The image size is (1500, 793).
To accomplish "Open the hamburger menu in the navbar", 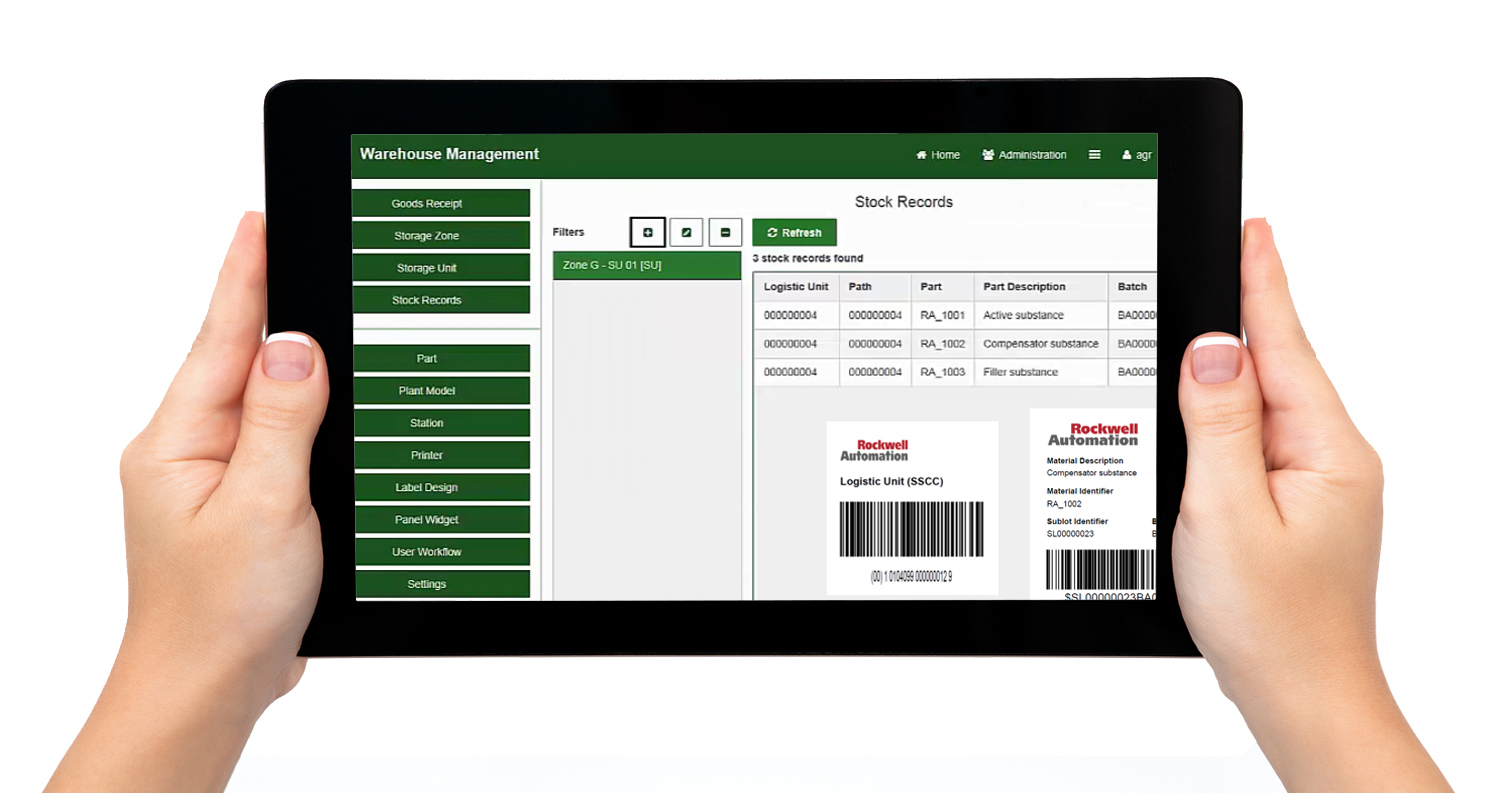I will click(x=1094, y=155).
